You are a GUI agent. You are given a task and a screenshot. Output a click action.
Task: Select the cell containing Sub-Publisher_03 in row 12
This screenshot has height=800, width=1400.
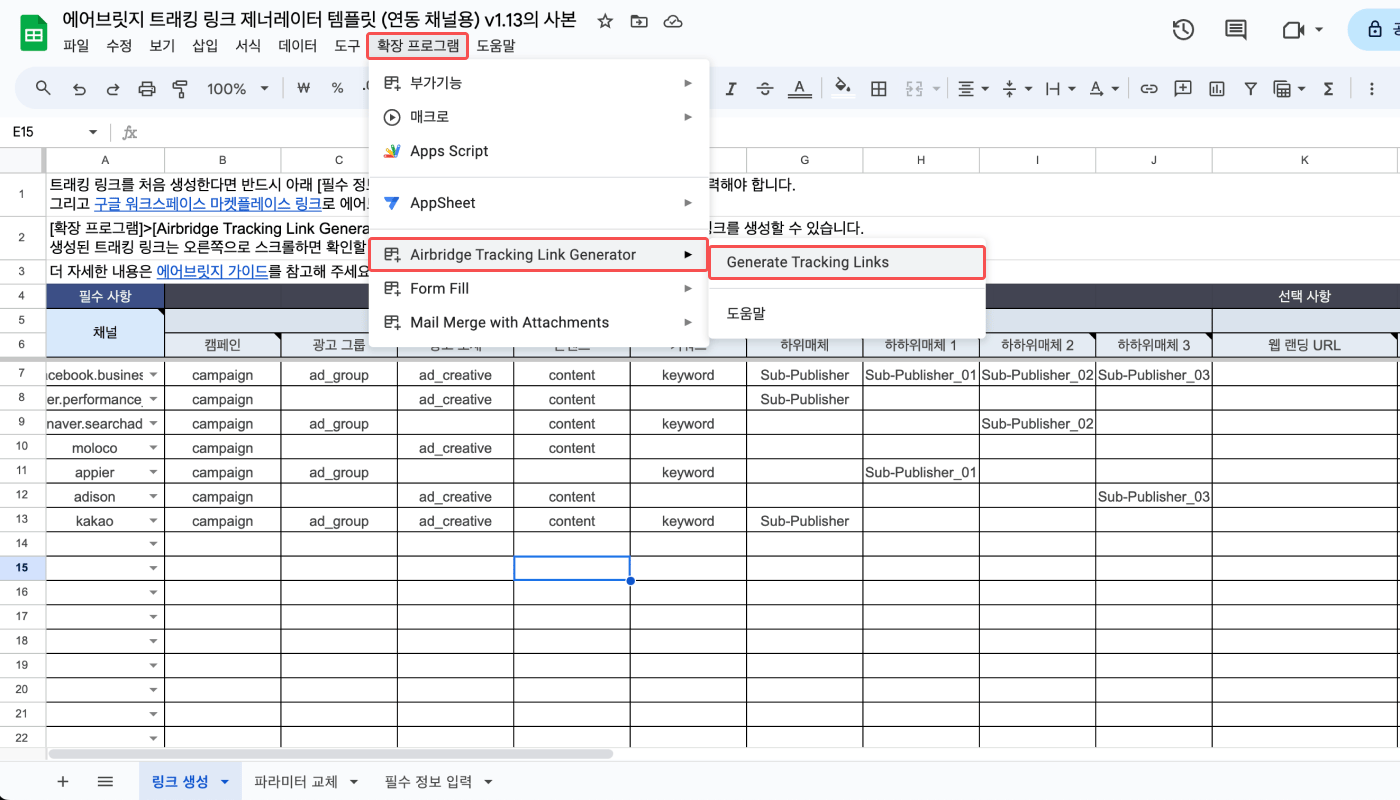pos(1154,497)
